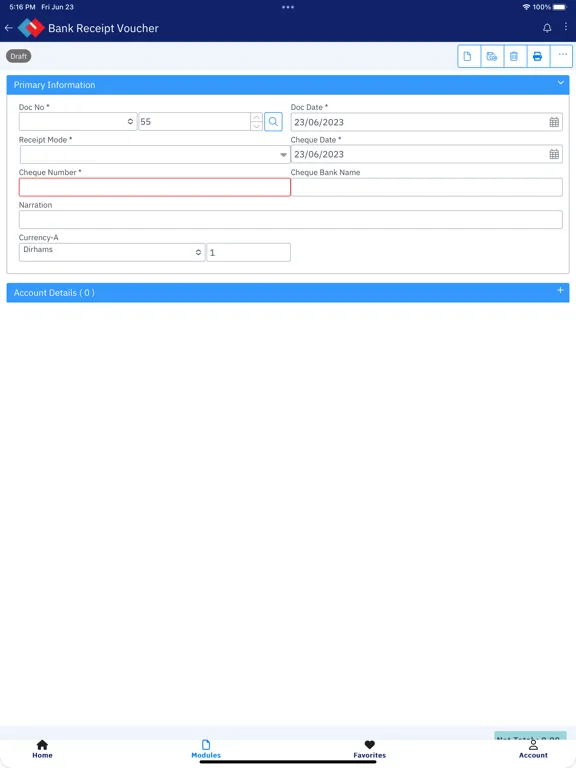This screenshot has width=576, height=768.
Task: Open more actions ellipsis in toolbar
Action: (562, 56)
